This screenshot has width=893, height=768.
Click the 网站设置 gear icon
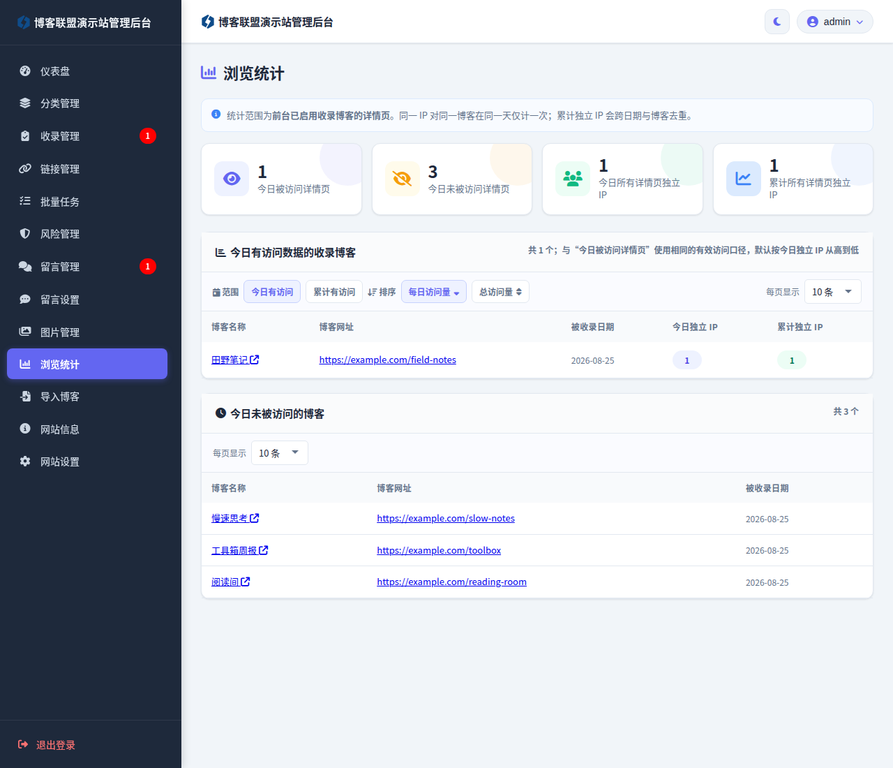pyautogui.click(x=25, y=461)
